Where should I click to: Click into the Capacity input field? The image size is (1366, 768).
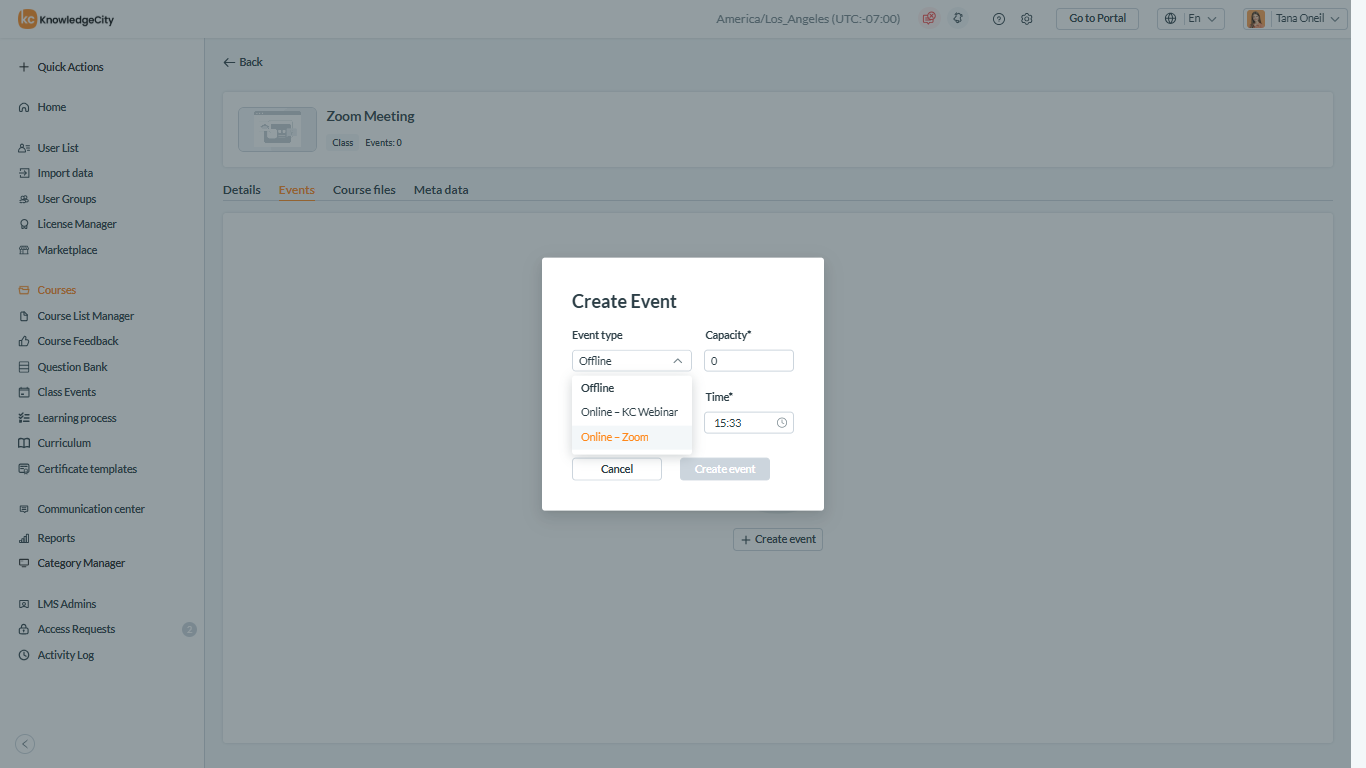(x=748, y=361)
